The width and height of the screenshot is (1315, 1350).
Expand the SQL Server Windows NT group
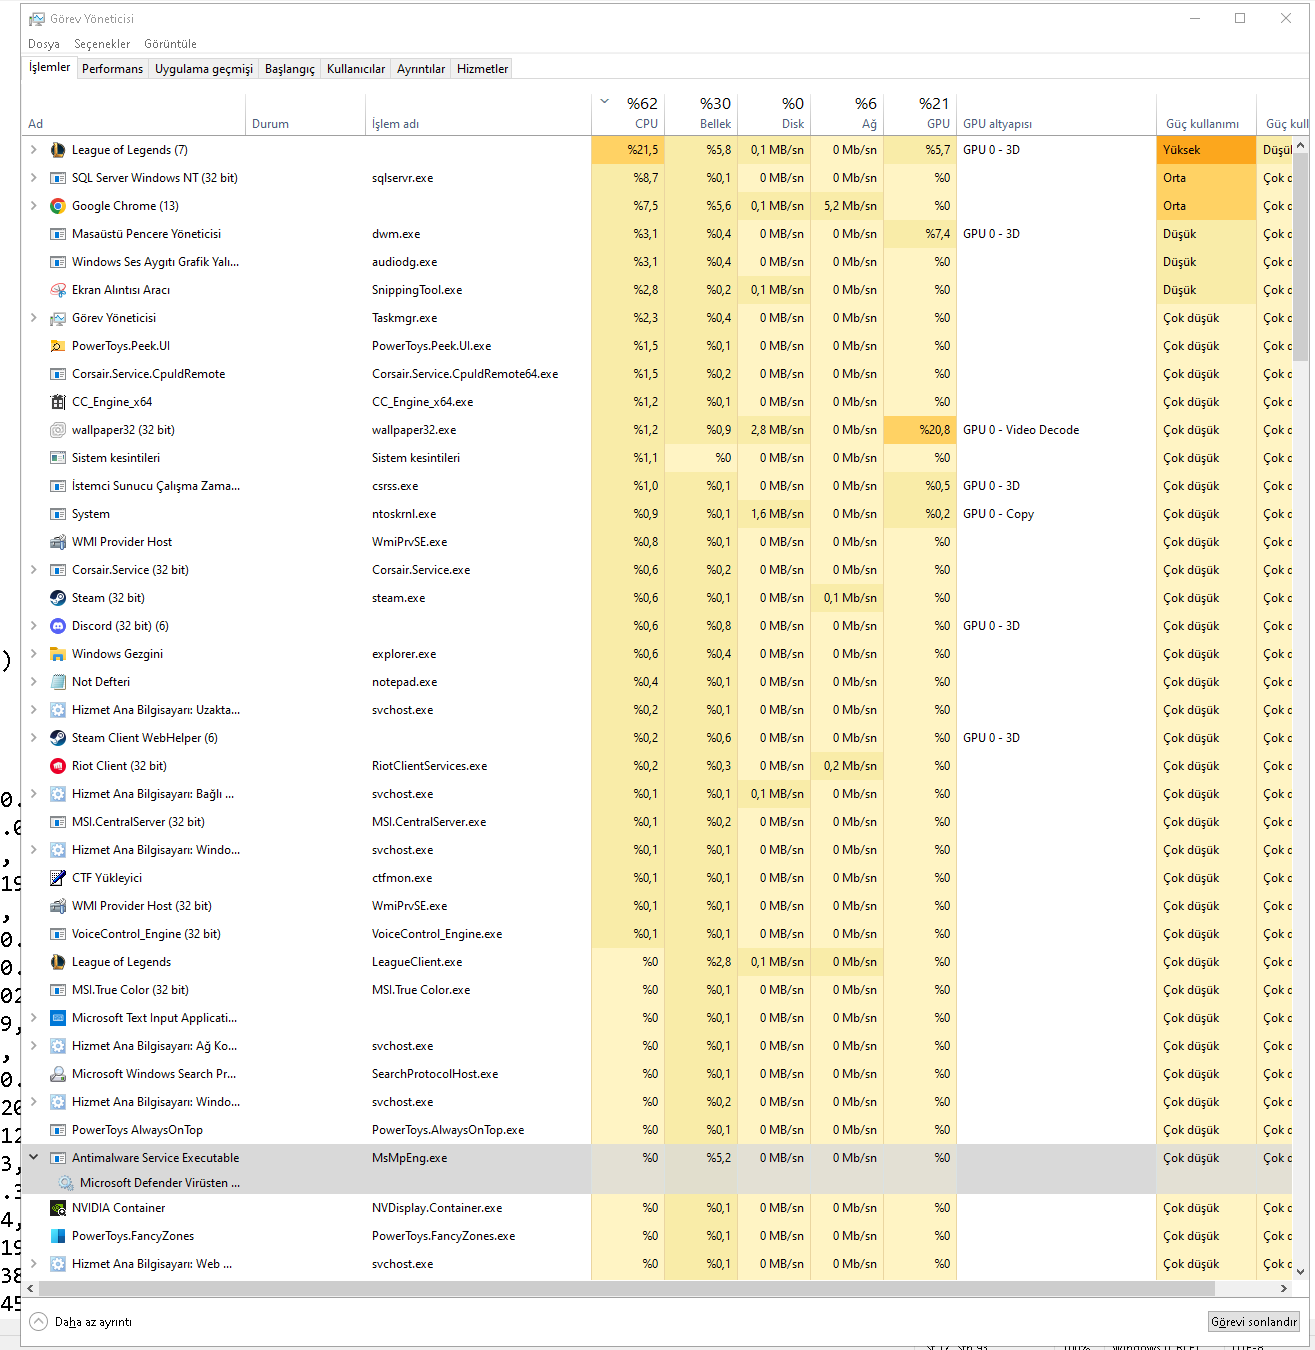(33, 178)
